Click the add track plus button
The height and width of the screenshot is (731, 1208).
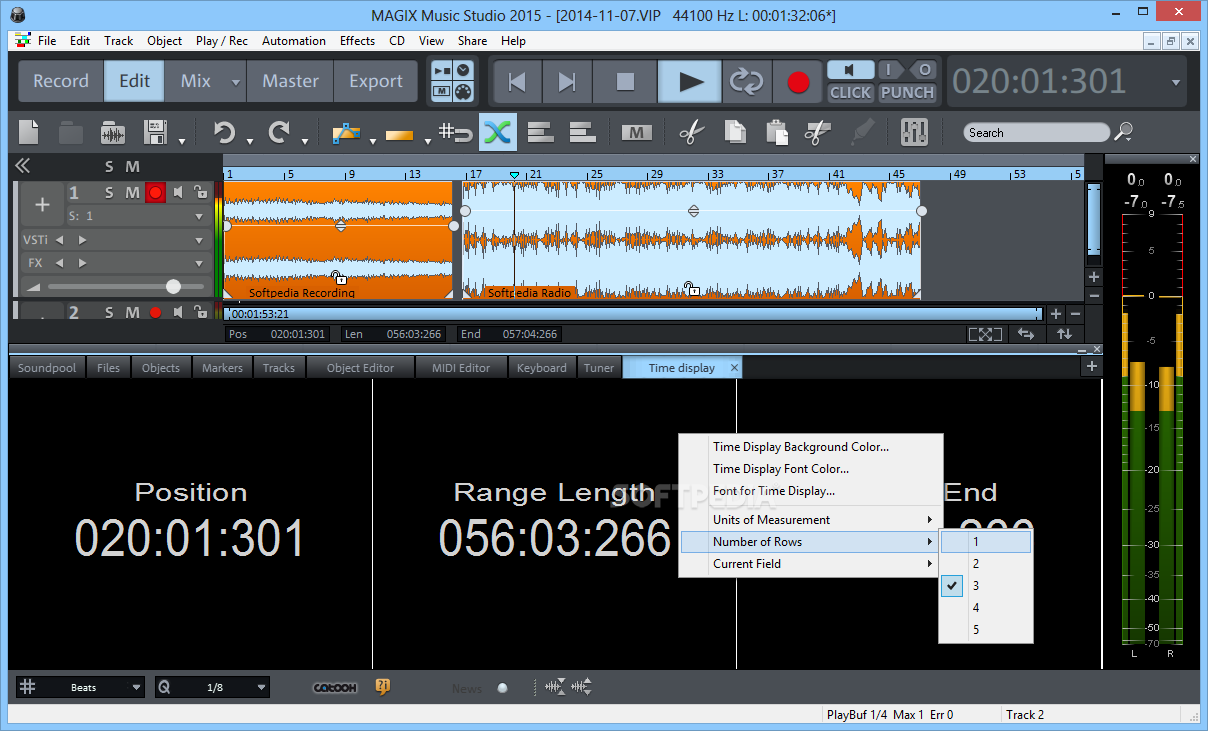[x=42, y=205]
